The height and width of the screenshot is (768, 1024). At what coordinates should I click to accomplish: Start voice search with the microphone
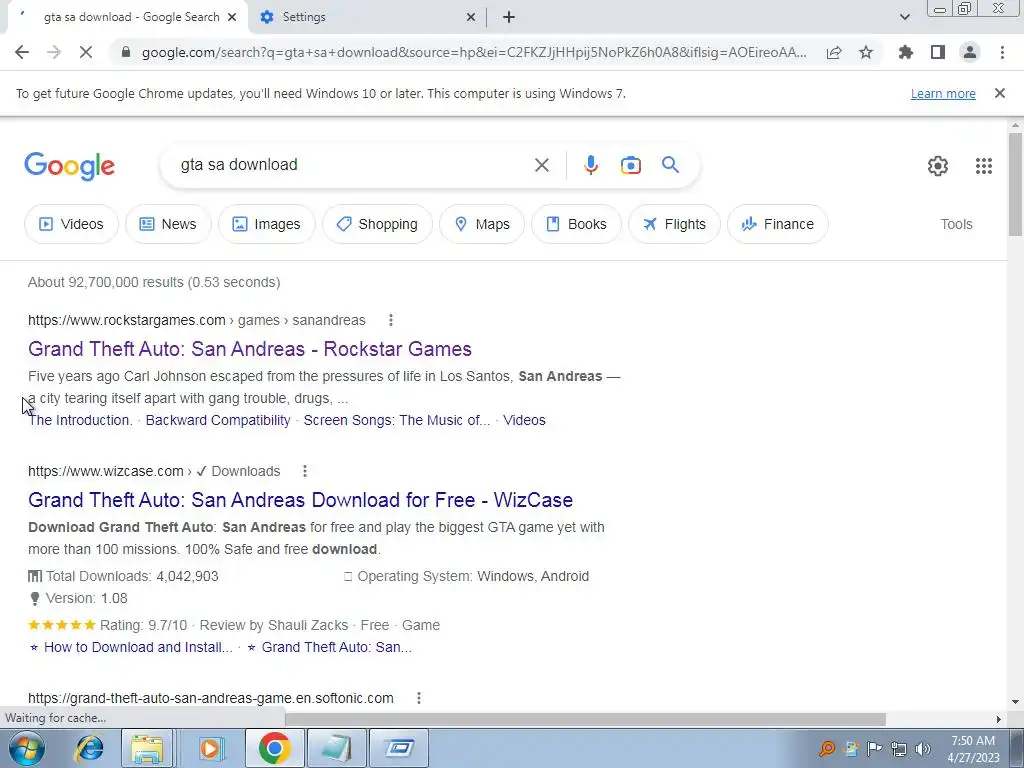point(590,165)
